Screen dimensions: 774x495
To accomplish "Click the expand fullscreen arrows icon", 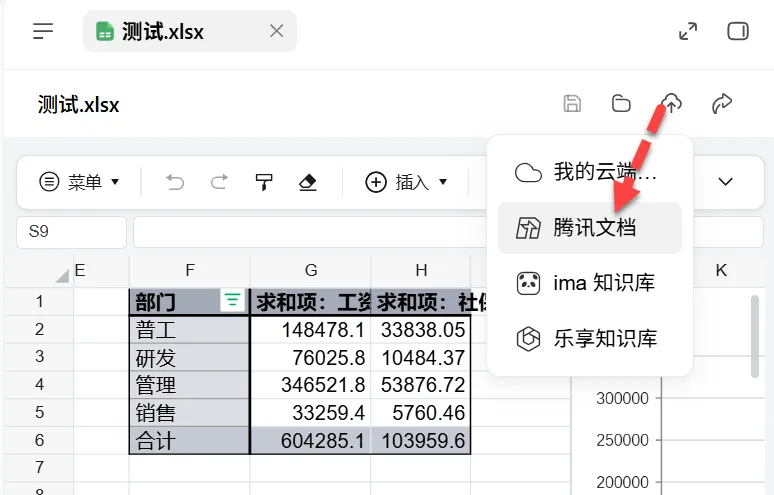I will click(688, 31).
